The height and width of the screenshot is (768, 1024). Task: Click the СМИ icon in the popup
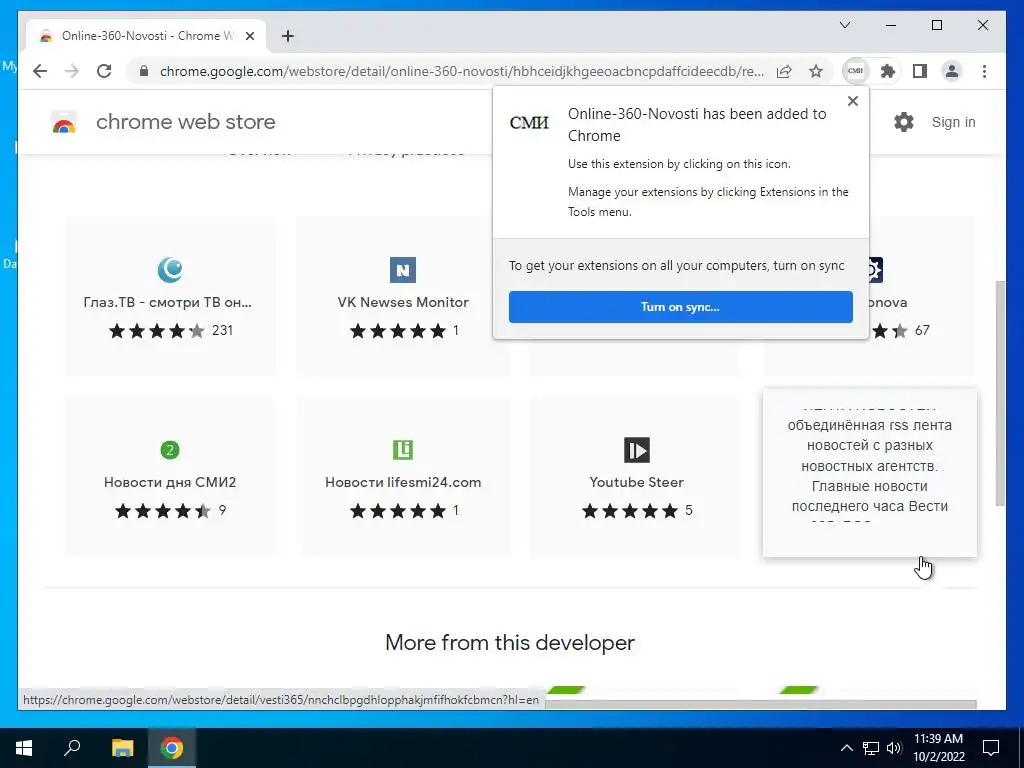coord(529,123)
